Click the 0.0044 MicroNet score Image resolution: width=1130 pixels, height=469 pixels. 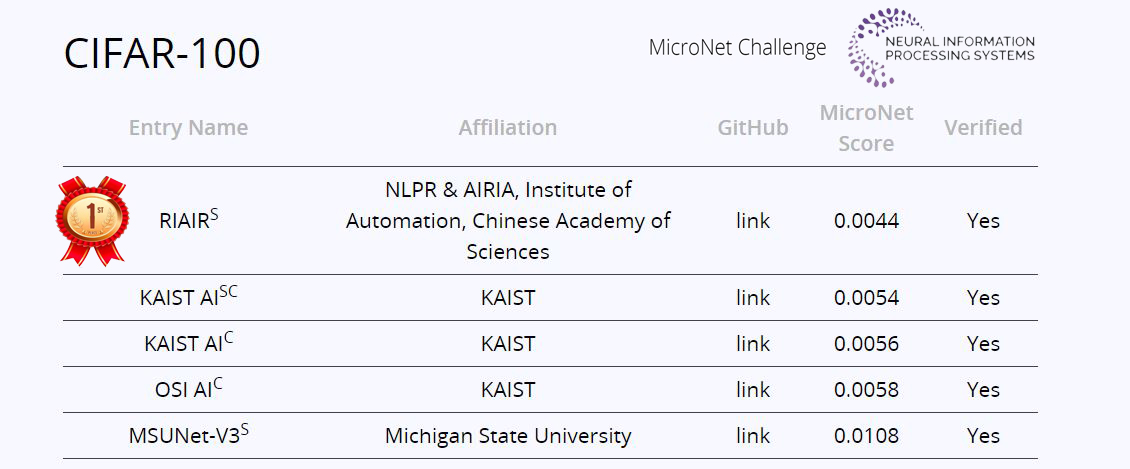pos(866,220)
